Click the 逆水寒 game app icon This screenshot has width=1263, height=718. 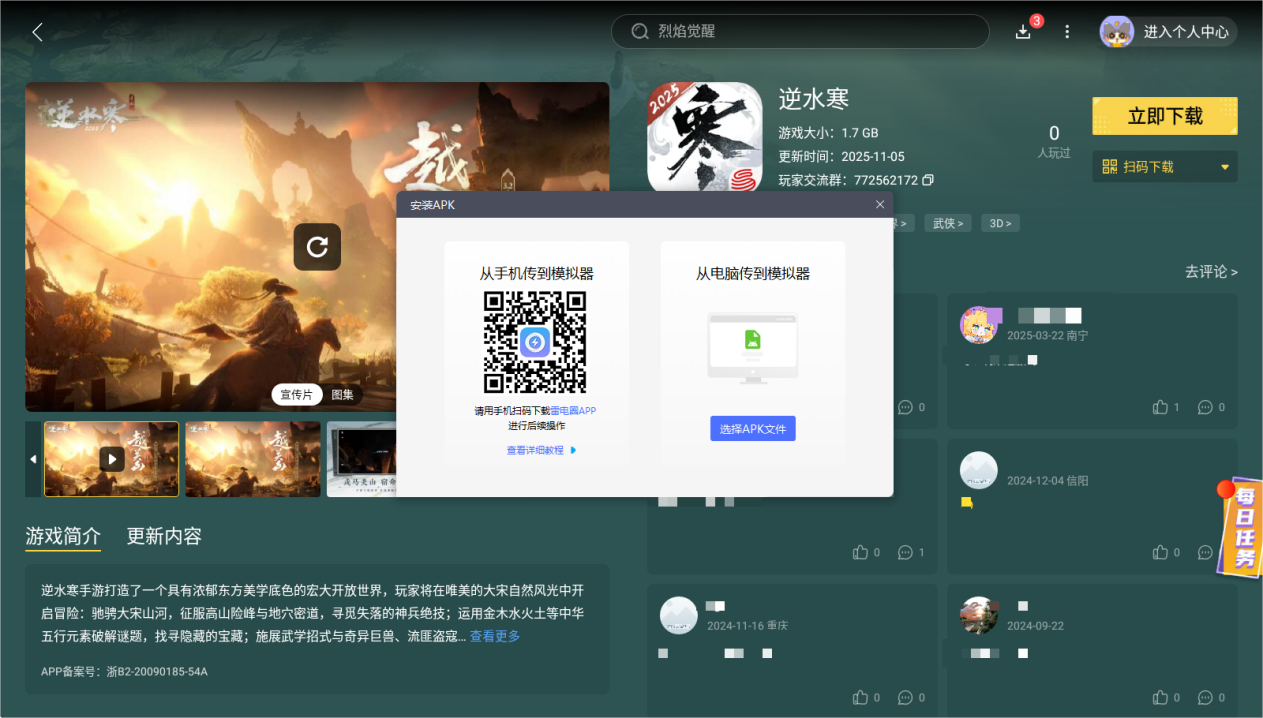(705, 137)
